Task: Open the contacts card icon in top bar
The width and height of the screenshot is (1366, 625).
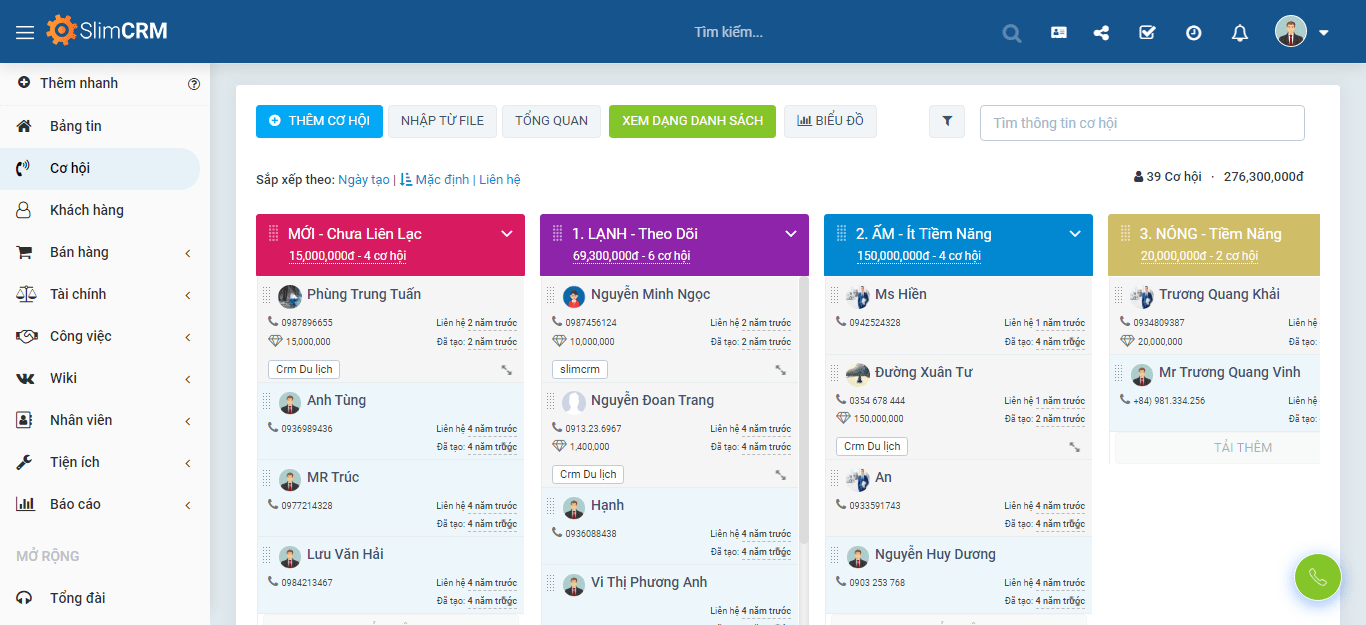Action: [x=1057, y=32]
